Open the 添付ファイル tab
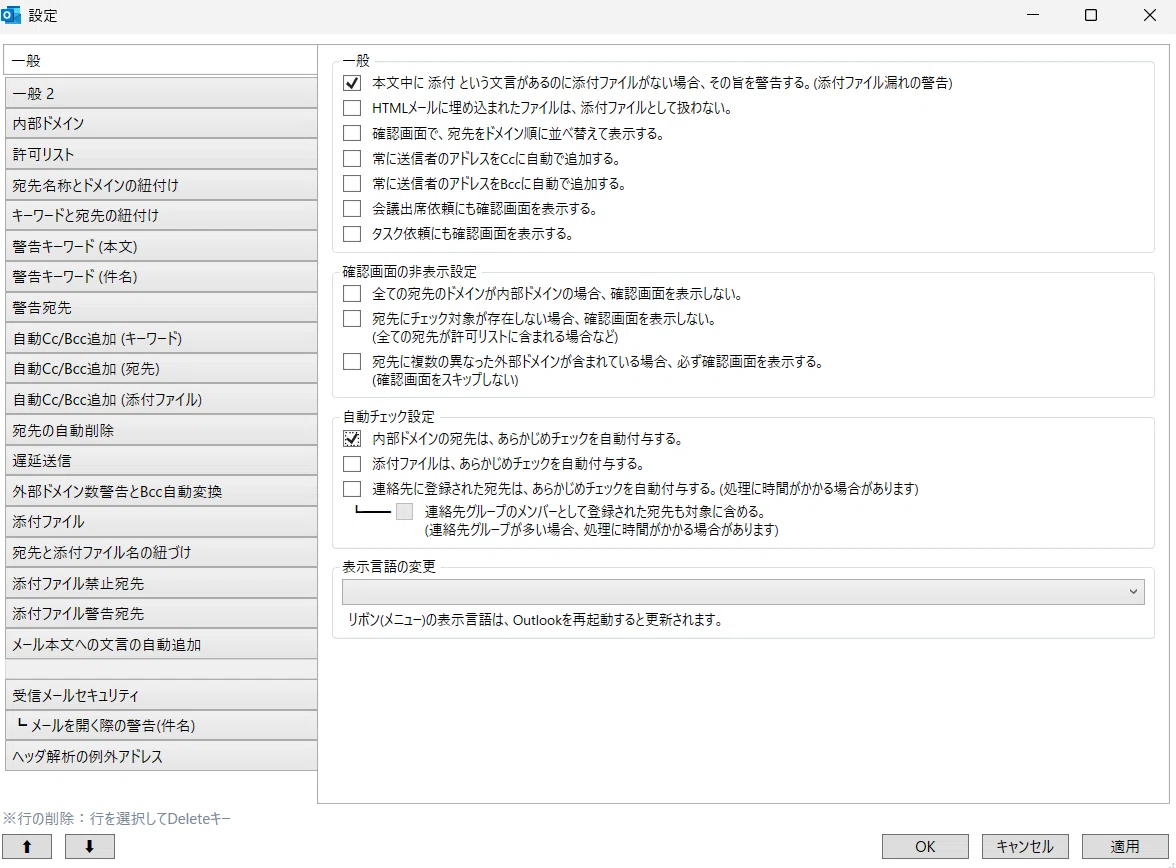 pyautogui.click(x=160, y=522)
